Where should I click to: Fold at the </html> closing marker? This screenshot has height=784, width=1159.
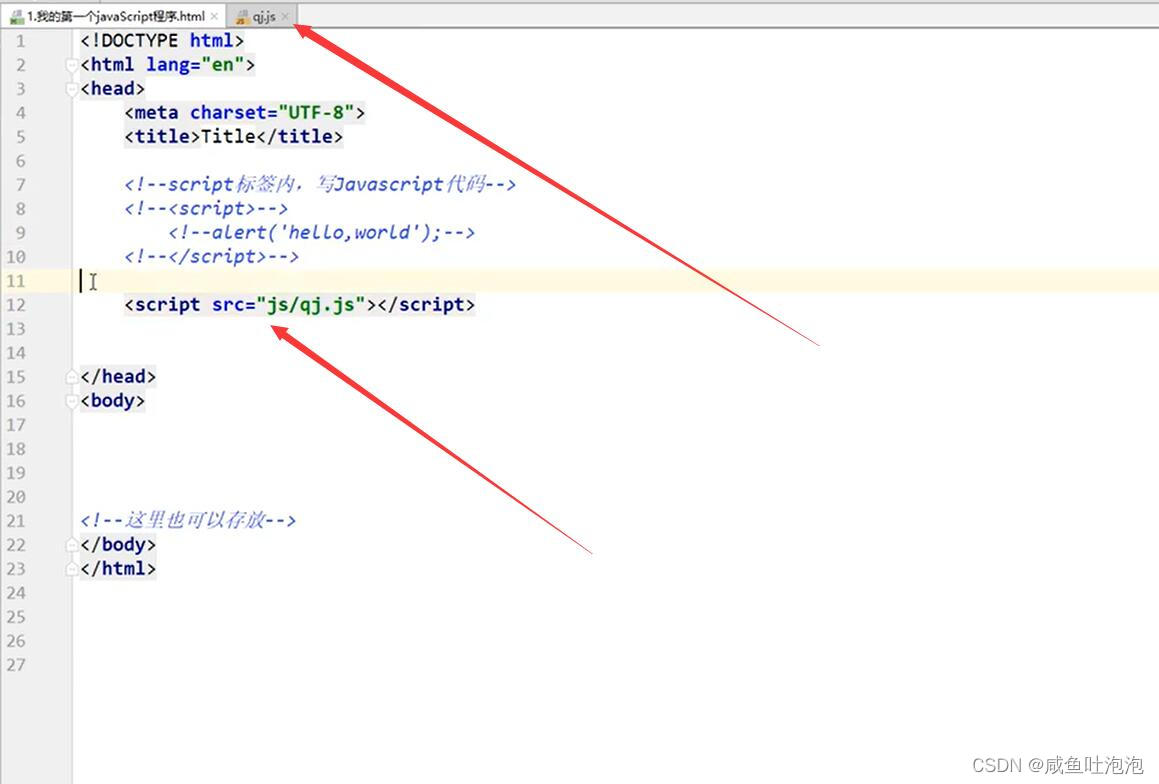click(72, 568)
